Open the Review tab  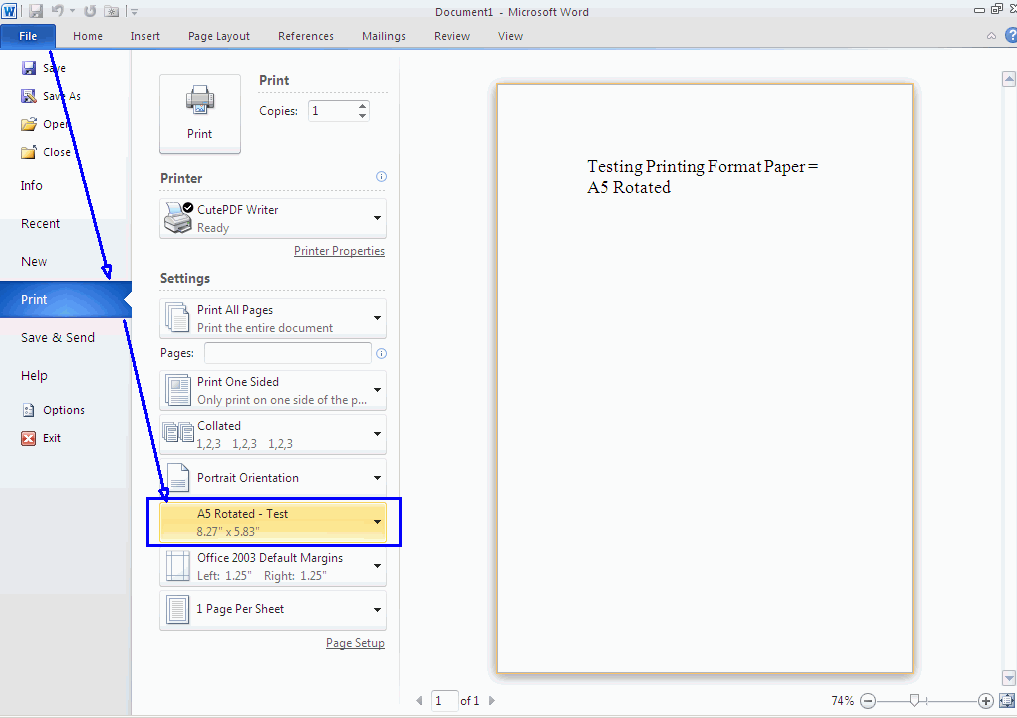(451, 35)
